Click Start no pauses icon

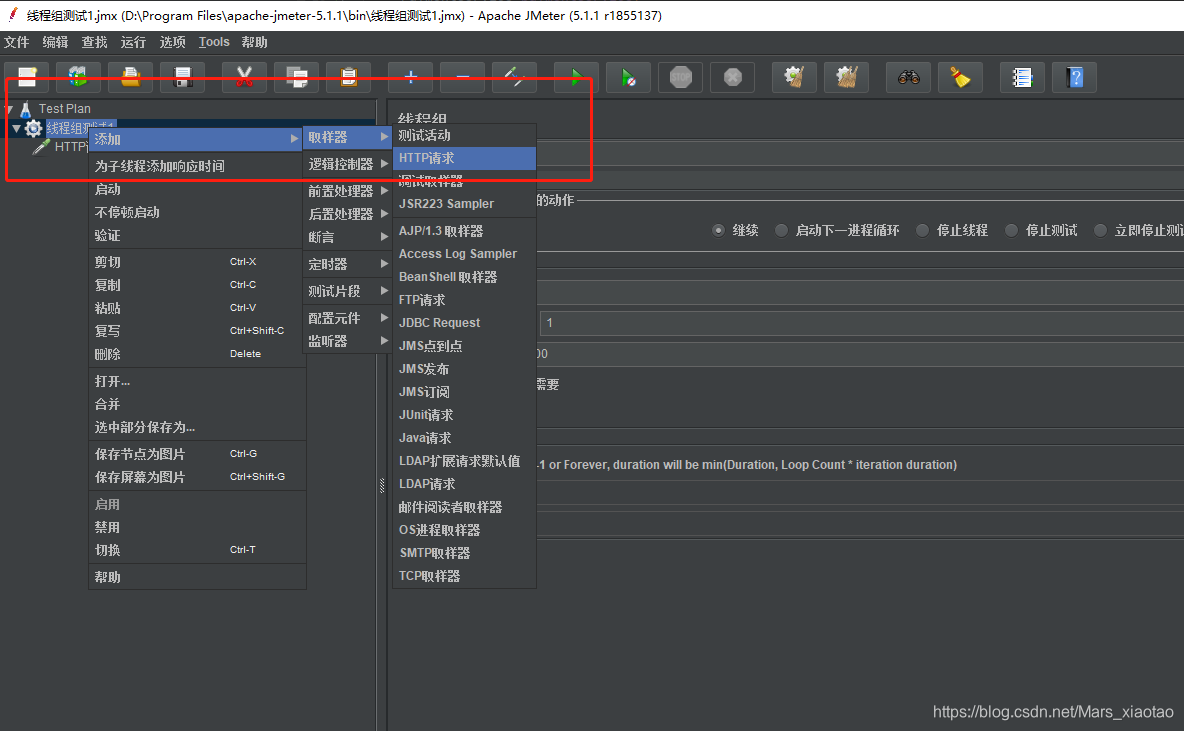(628, 77)
